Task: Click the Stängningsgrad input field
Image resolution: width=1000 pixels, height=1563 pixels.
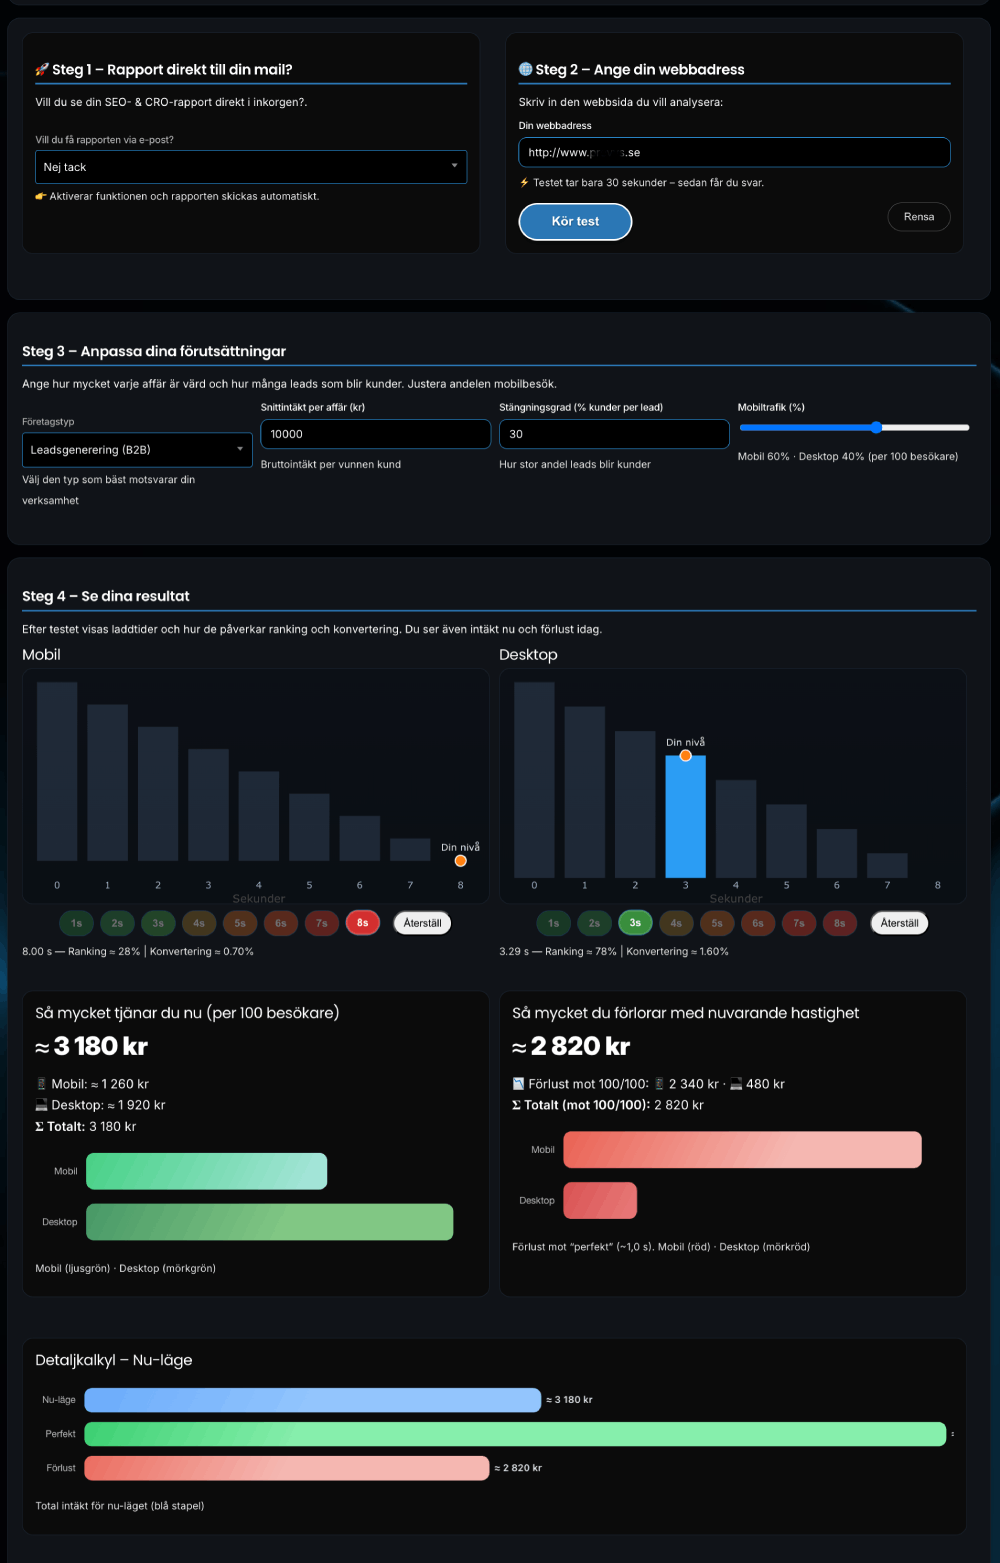Action: 614,434
